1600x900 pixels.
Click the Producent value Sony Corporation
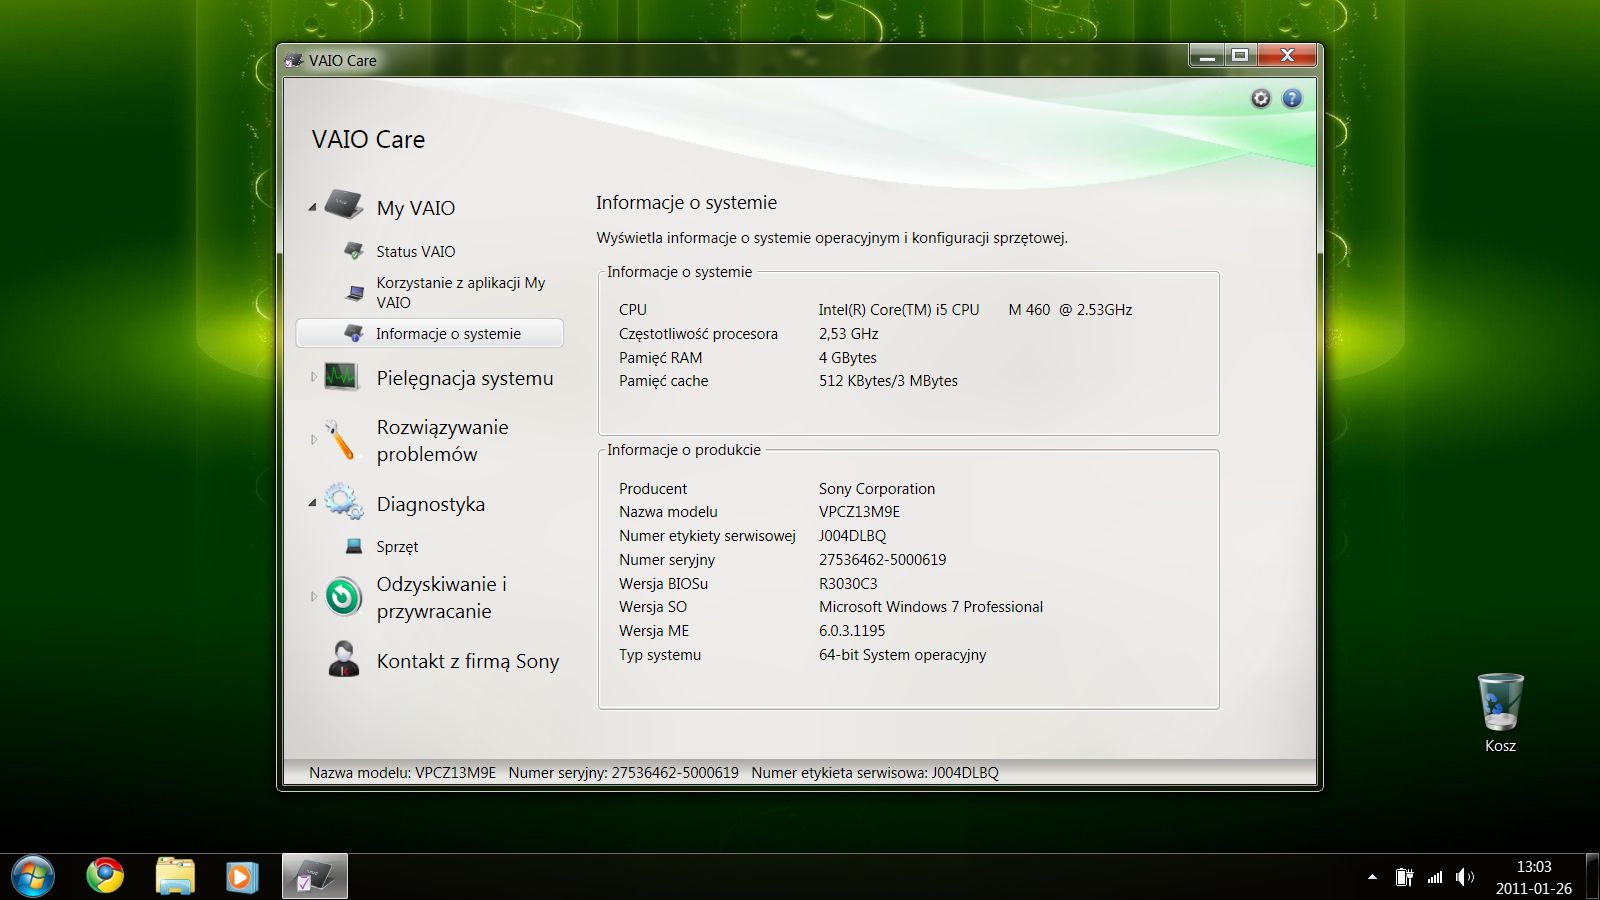click(877, 489)
